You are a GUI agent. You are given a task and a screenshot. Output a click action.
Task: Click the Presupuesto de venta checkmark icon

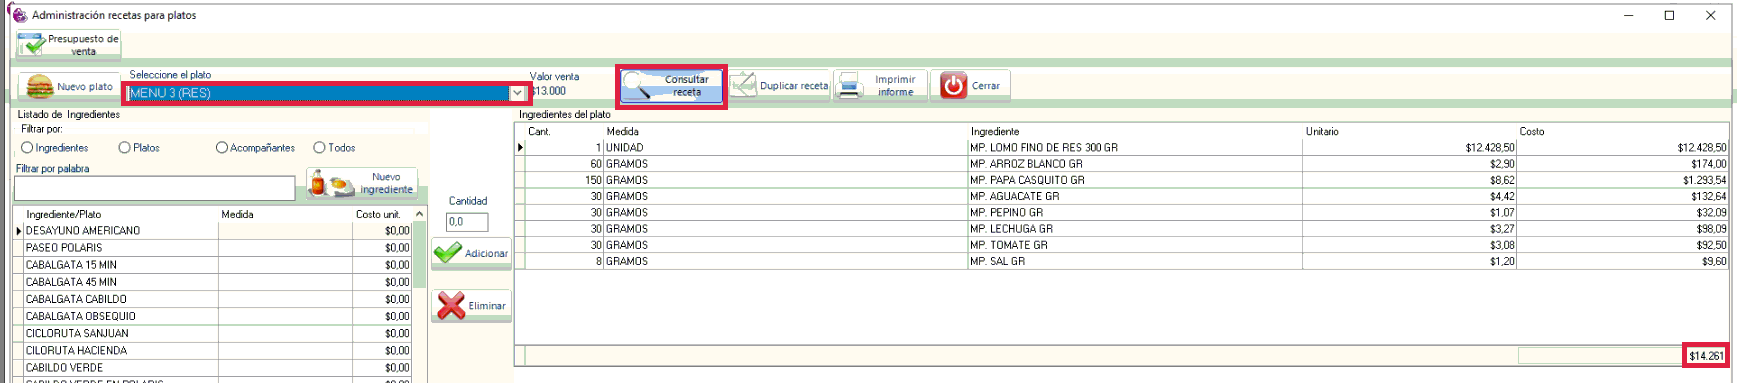pos(32,45)
